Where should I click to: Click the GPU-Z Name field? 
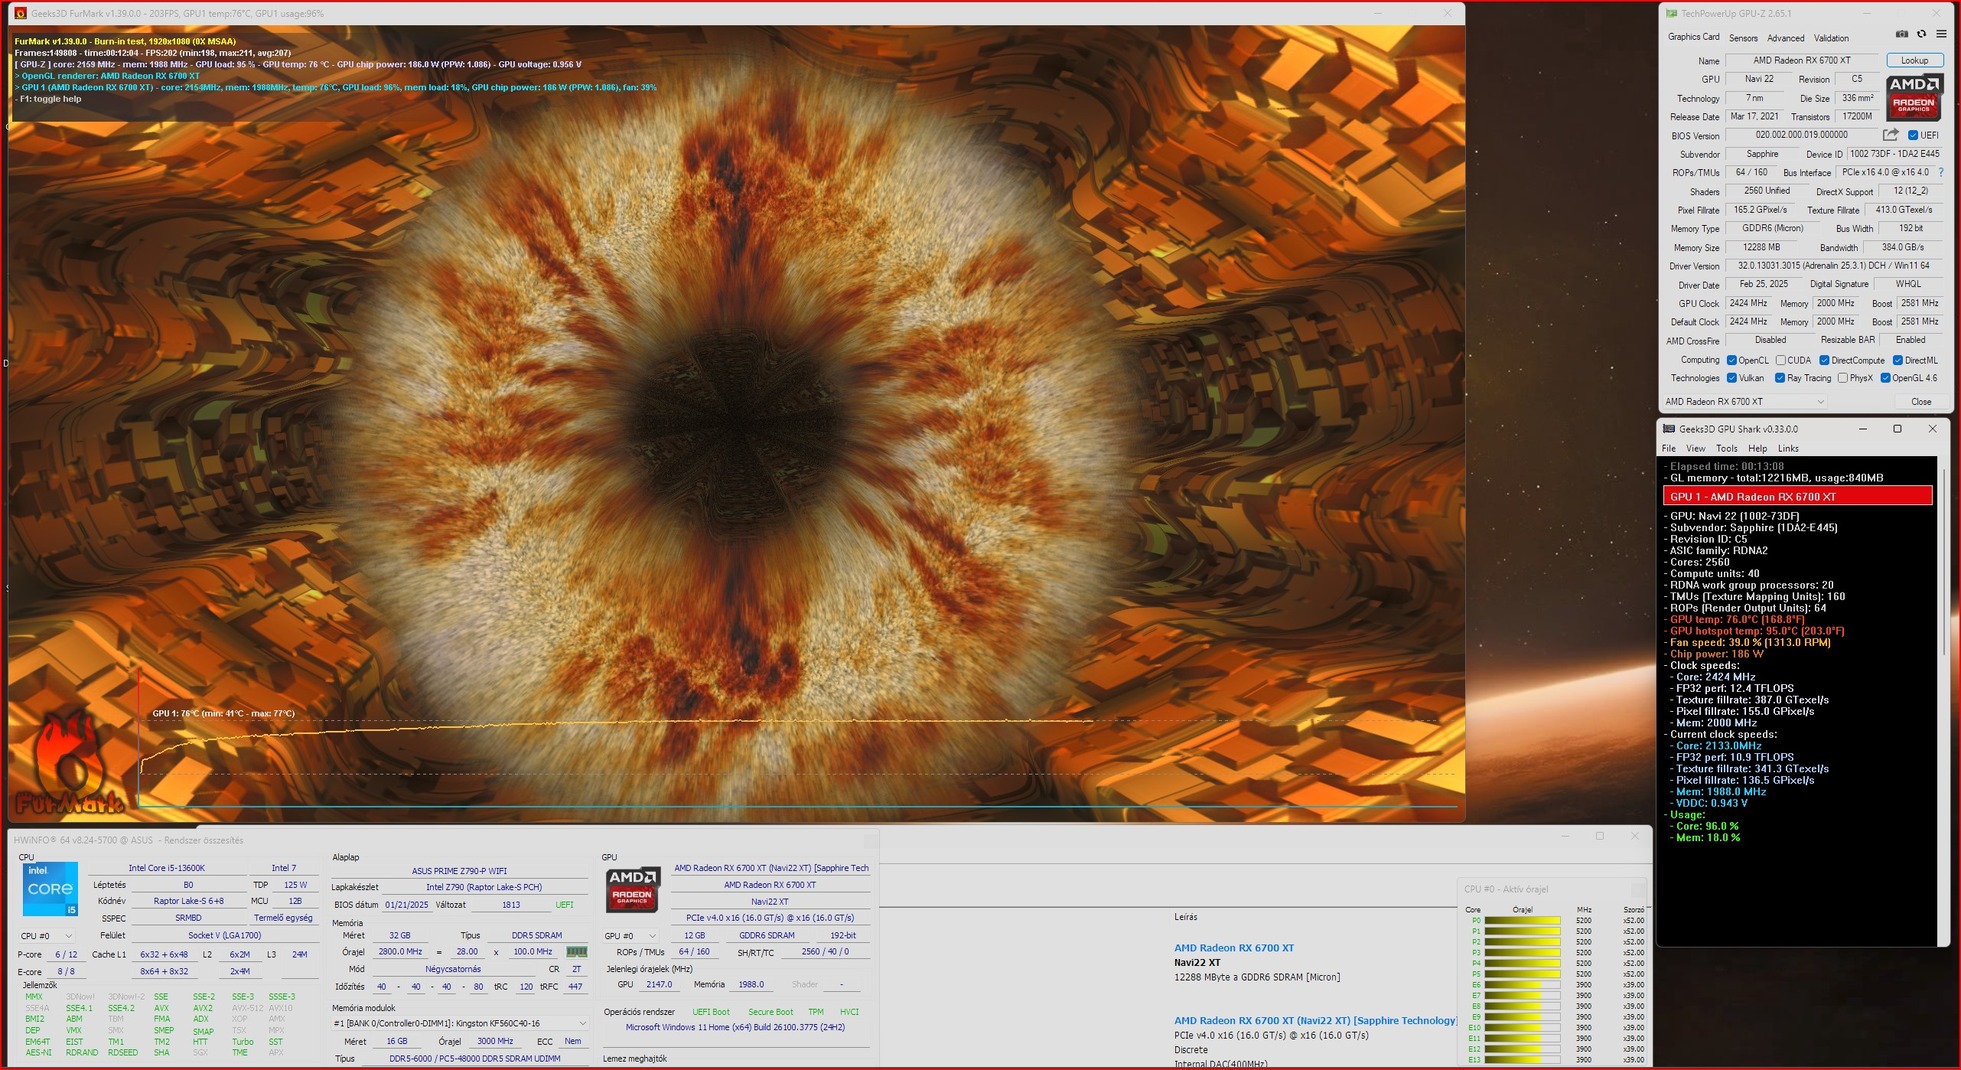pos(1801,61)
